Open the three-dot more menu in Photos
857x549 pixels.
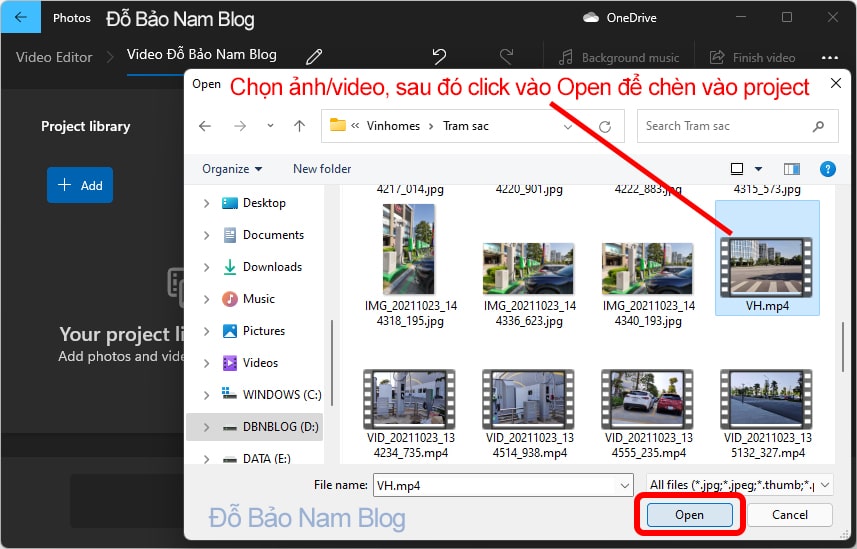pyautogui.click(x=829, y=57)
